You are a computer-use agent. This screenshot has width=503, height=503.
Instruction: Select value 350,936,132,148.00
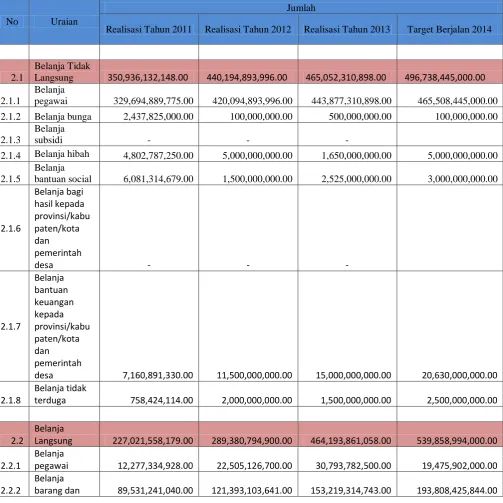[148, 78]
